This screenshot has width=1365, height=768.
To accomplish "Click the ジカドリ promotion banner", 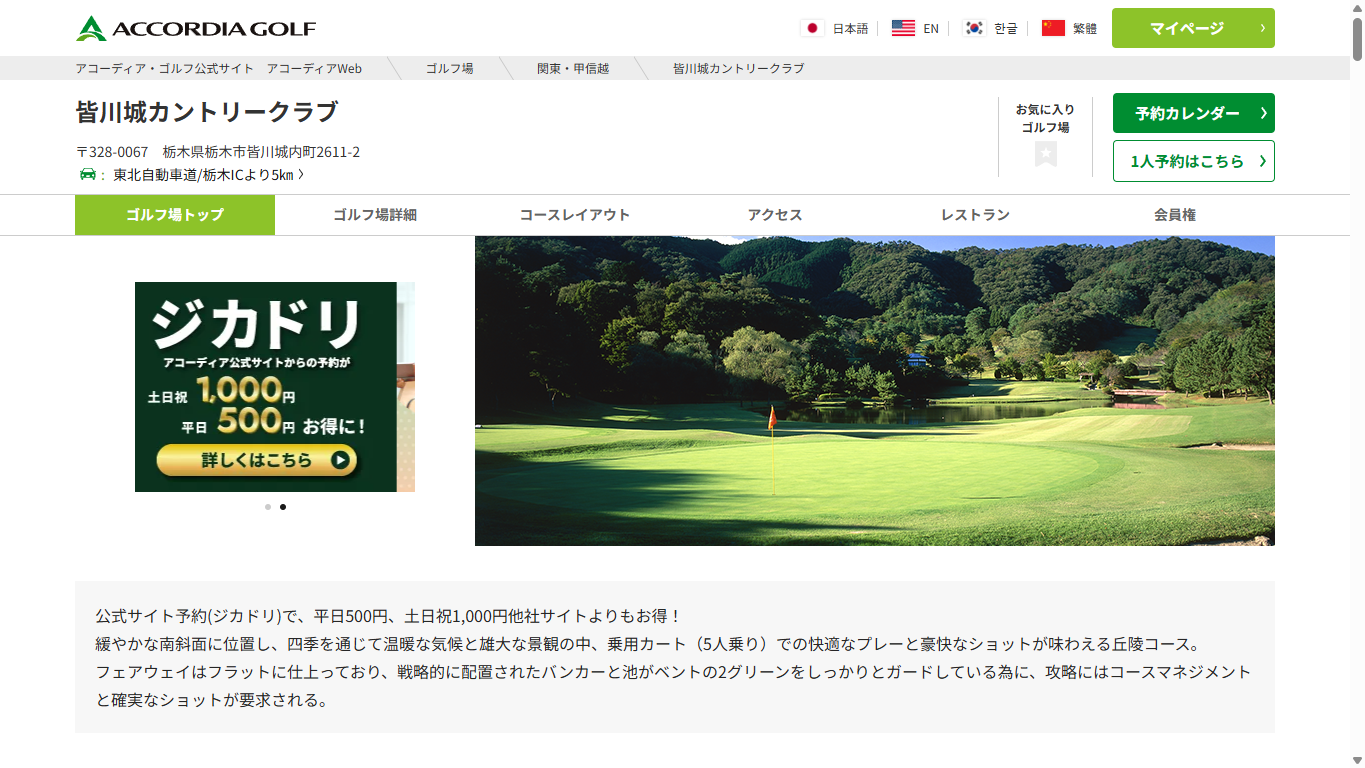I will 275,387.
